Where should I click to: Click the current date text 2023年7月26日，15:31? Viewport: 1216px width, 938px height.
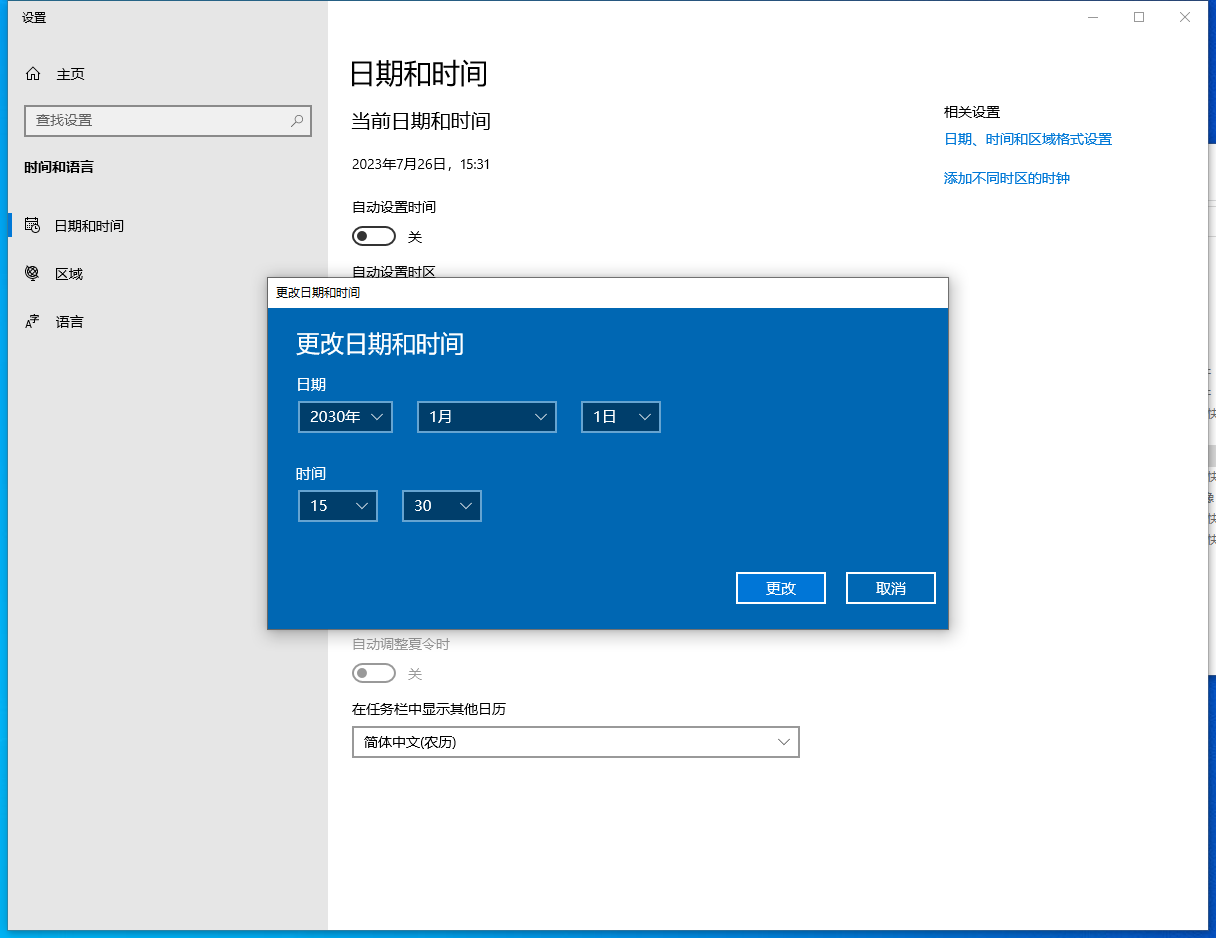421,164
